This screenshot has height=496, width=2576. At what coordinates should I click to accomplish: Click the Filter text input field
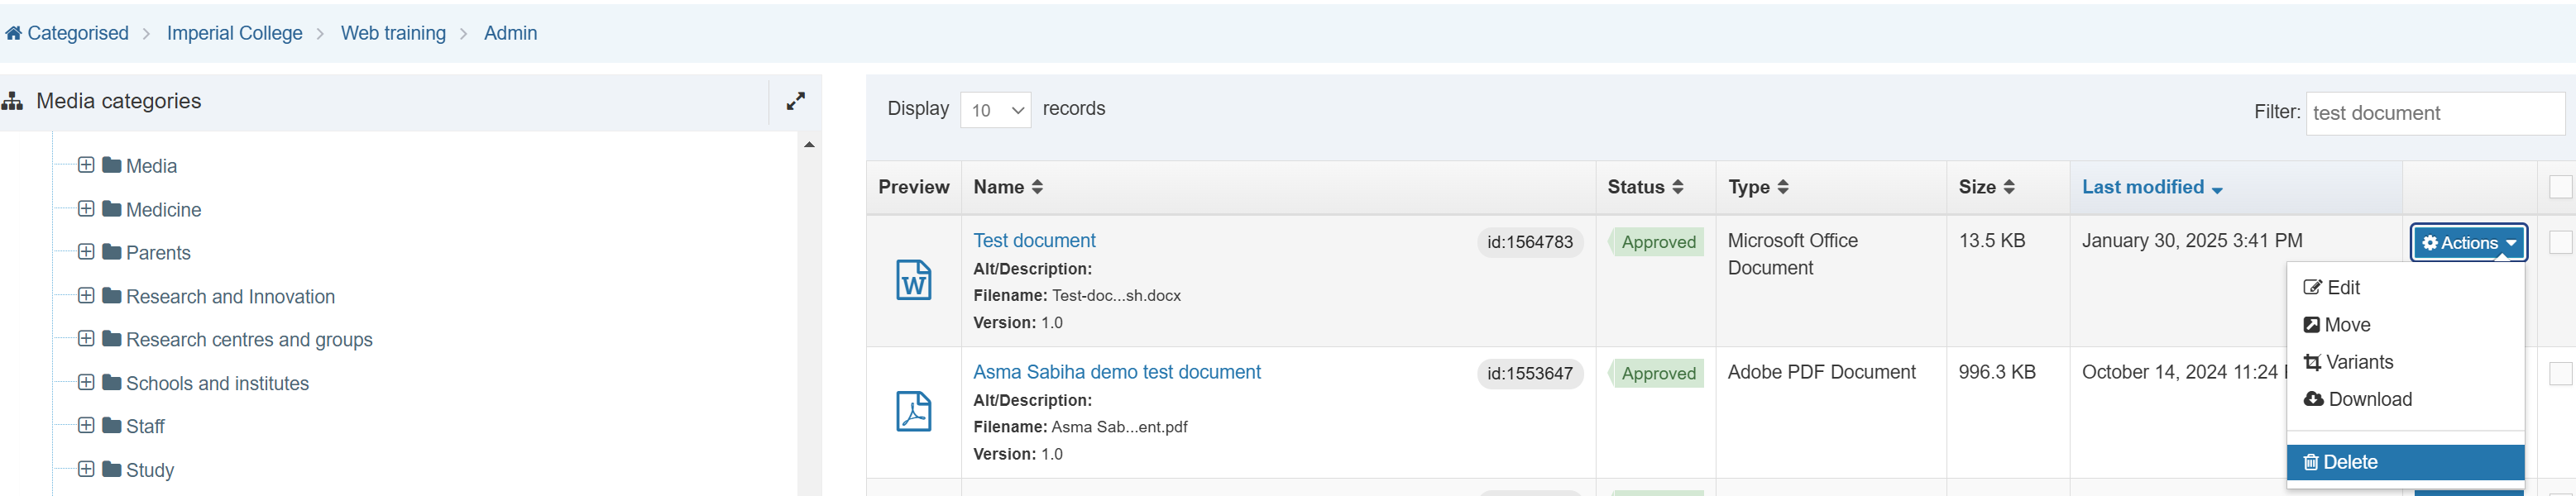click(x=2434, y=113)
